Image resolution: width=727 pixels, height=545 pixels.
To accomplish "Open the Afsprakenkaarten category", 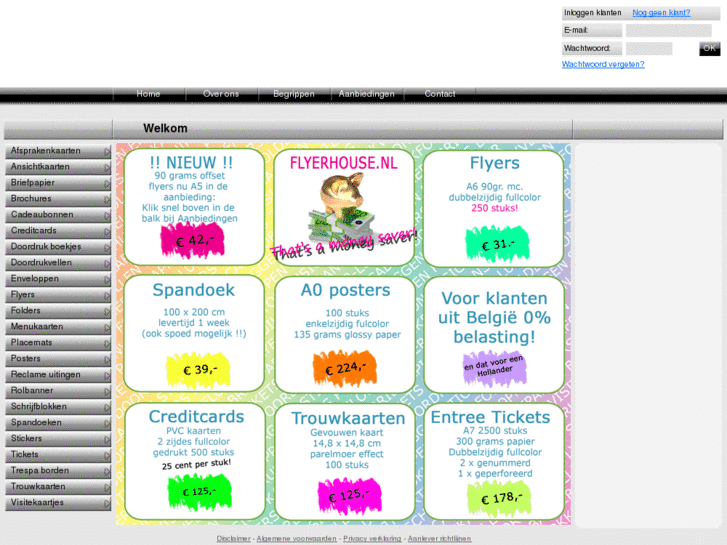I will click(x=58, y=151).
